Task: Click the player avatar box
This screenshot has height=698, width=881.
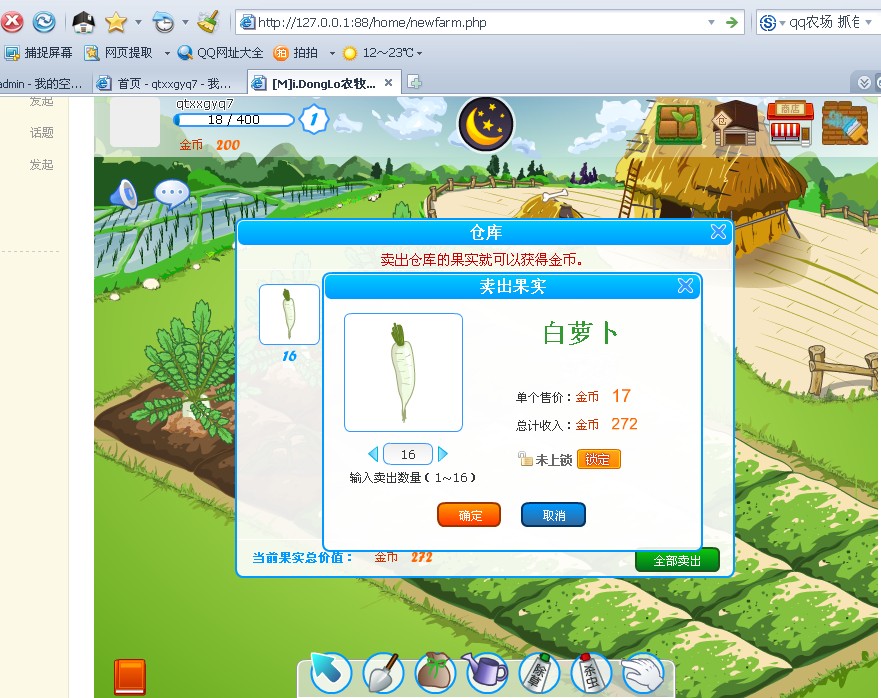Action: pyautogui.click(x=135, y=121)
